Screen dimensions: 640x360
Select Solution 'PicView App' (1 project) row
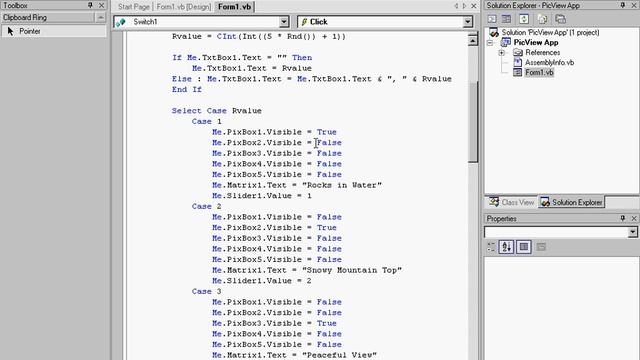[550, 32]
